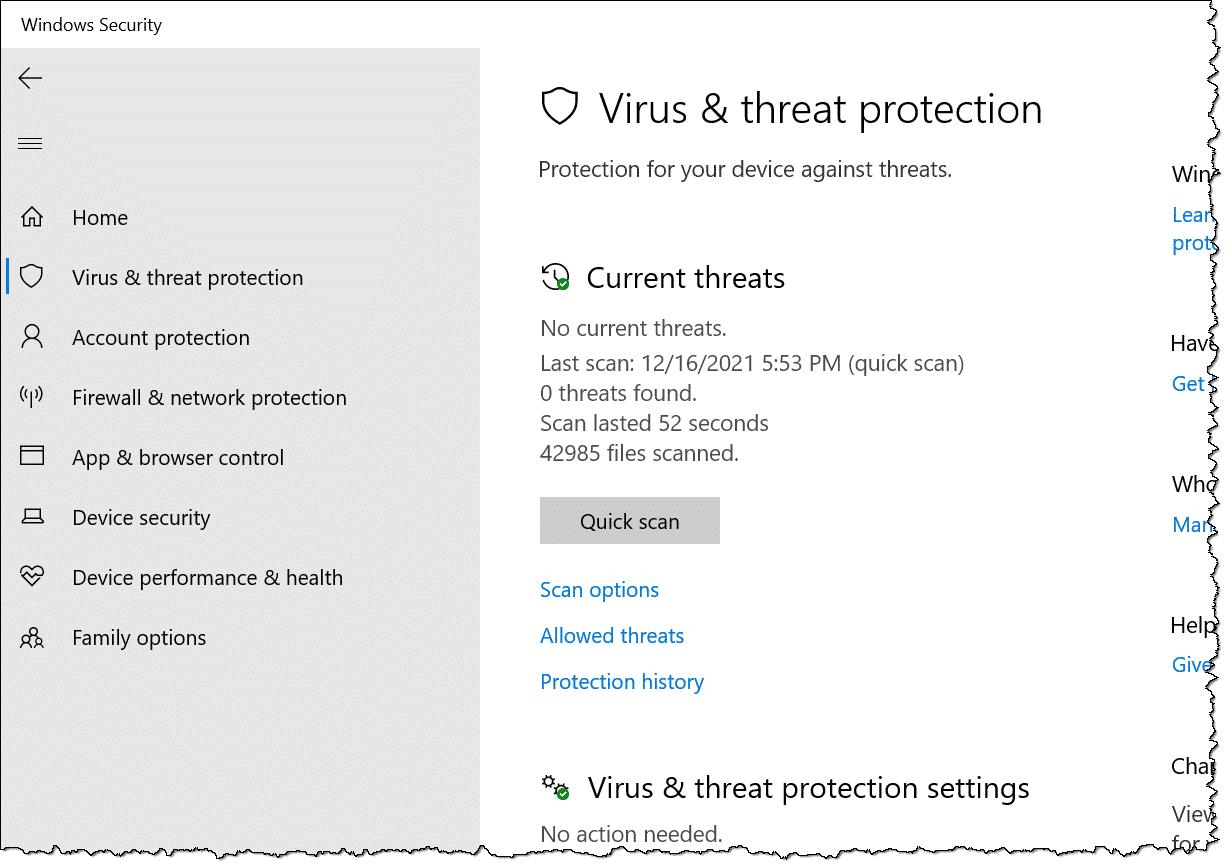Click the Virus & threat protection settings gear icon
The height and width of the screenshot is (866, 1228).
click(555, 787)
